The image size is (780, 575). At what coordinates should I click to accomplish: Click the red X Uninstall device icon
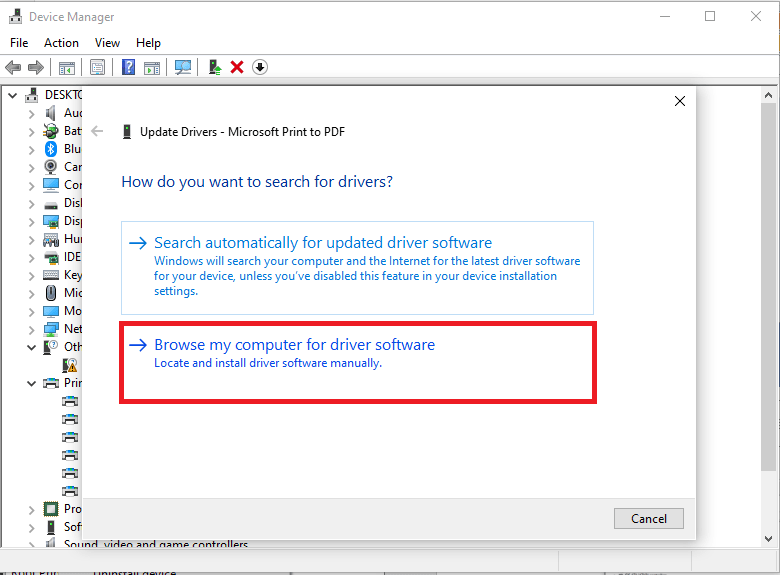(x=237, y=67)
